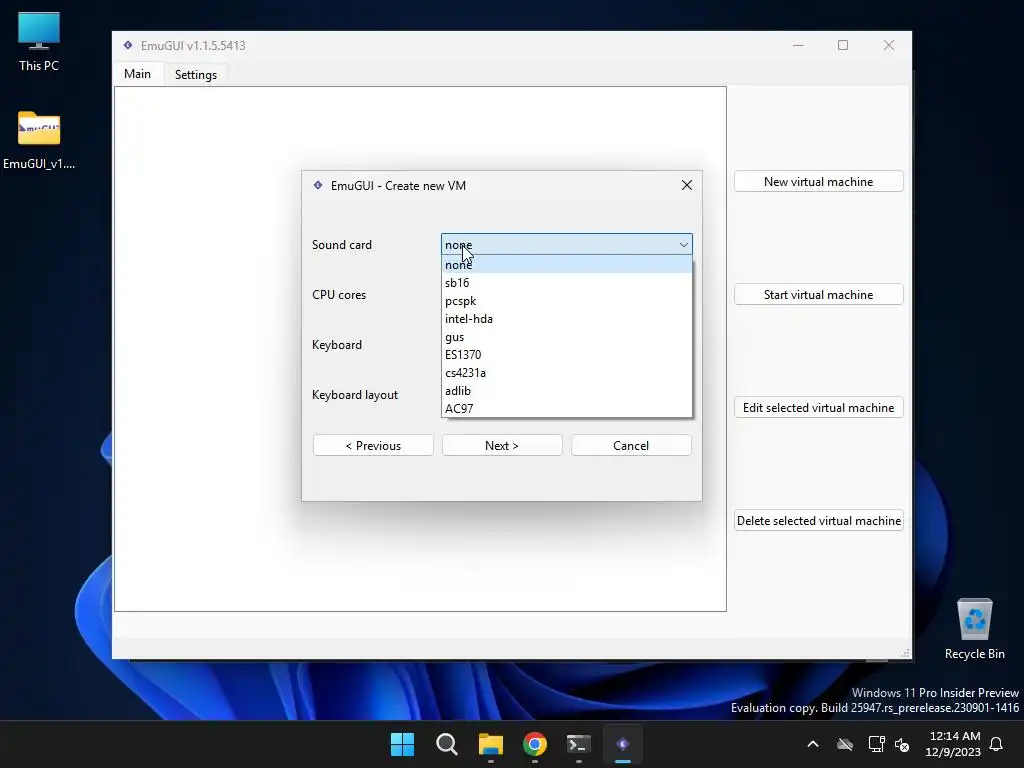Open the Windows Start menu
Image resolution: width=1024 pixels, height=768 pixels.
[402, 744]
